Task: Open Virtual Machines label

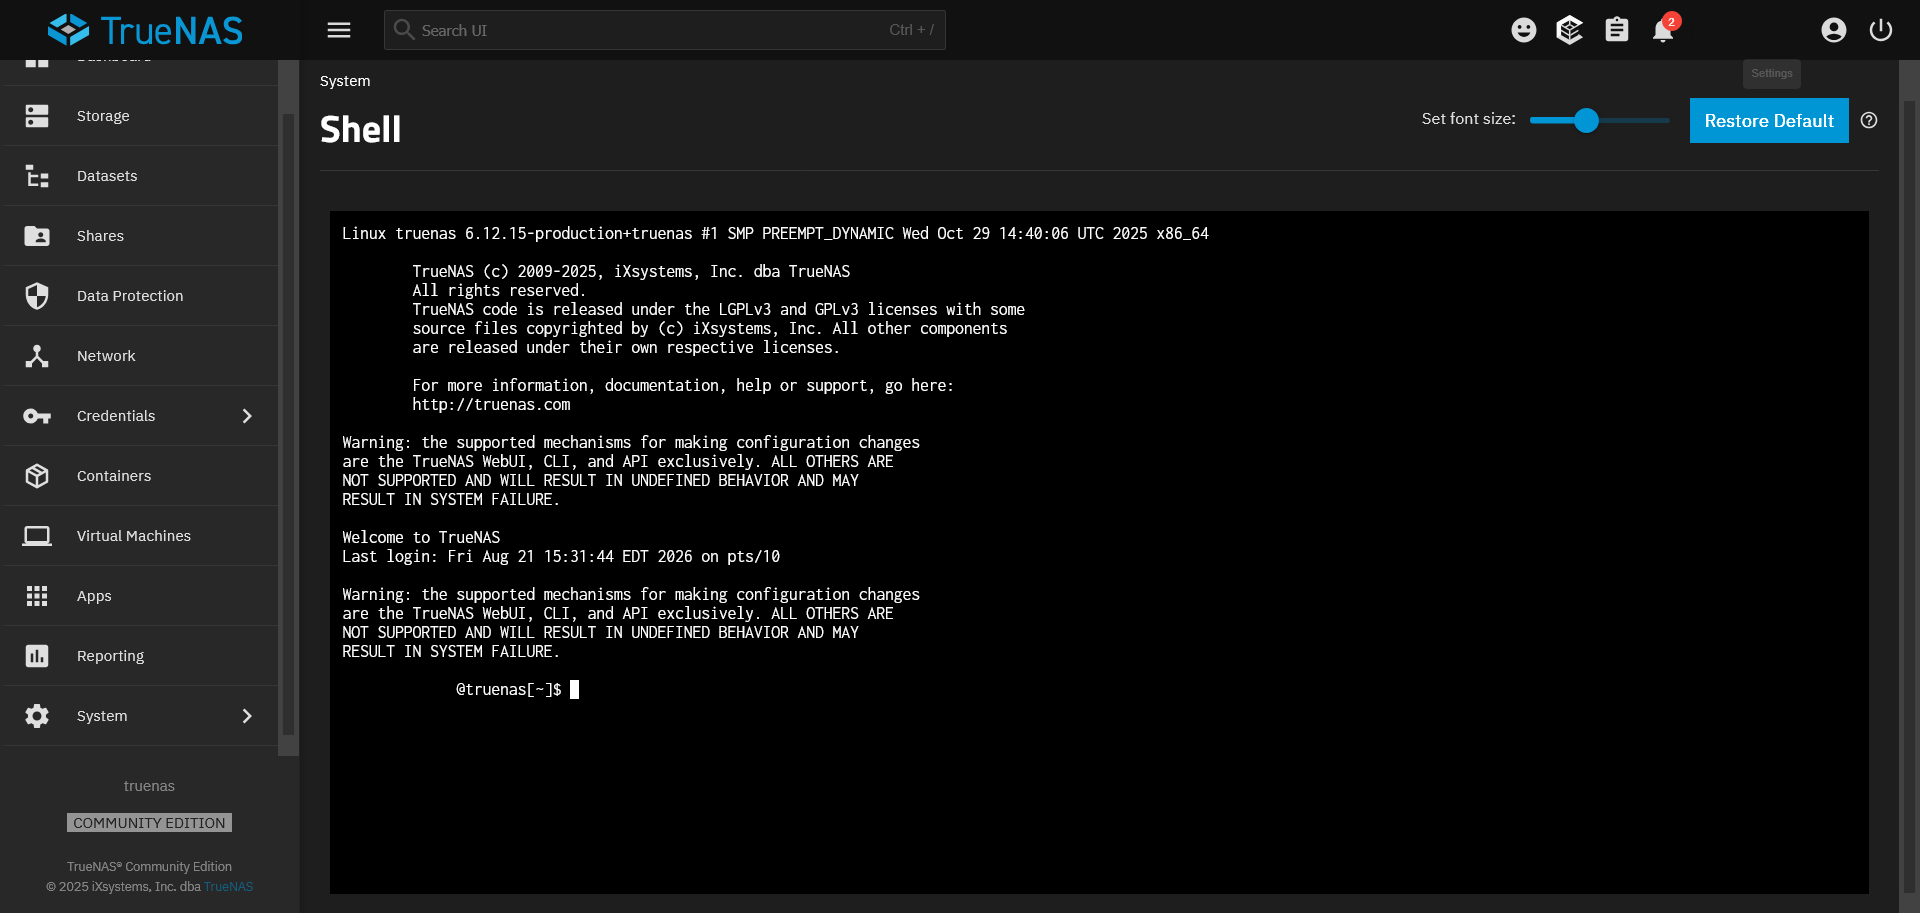Action: tap(134, 536)
